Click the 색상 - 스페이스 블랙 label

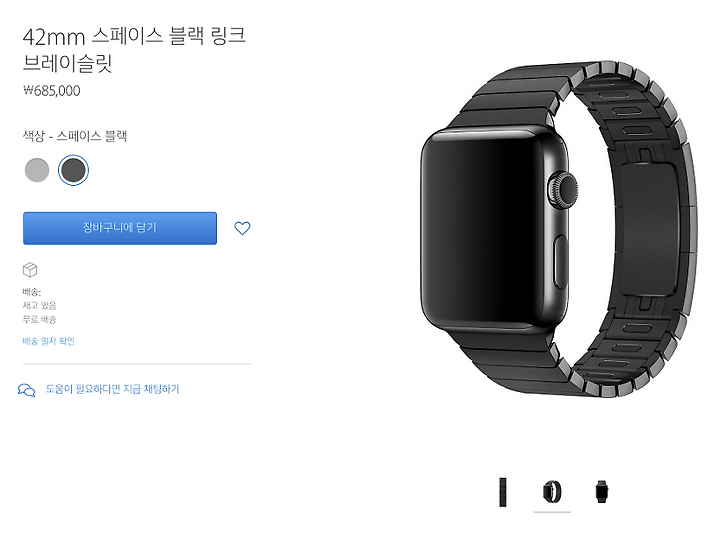74,136
